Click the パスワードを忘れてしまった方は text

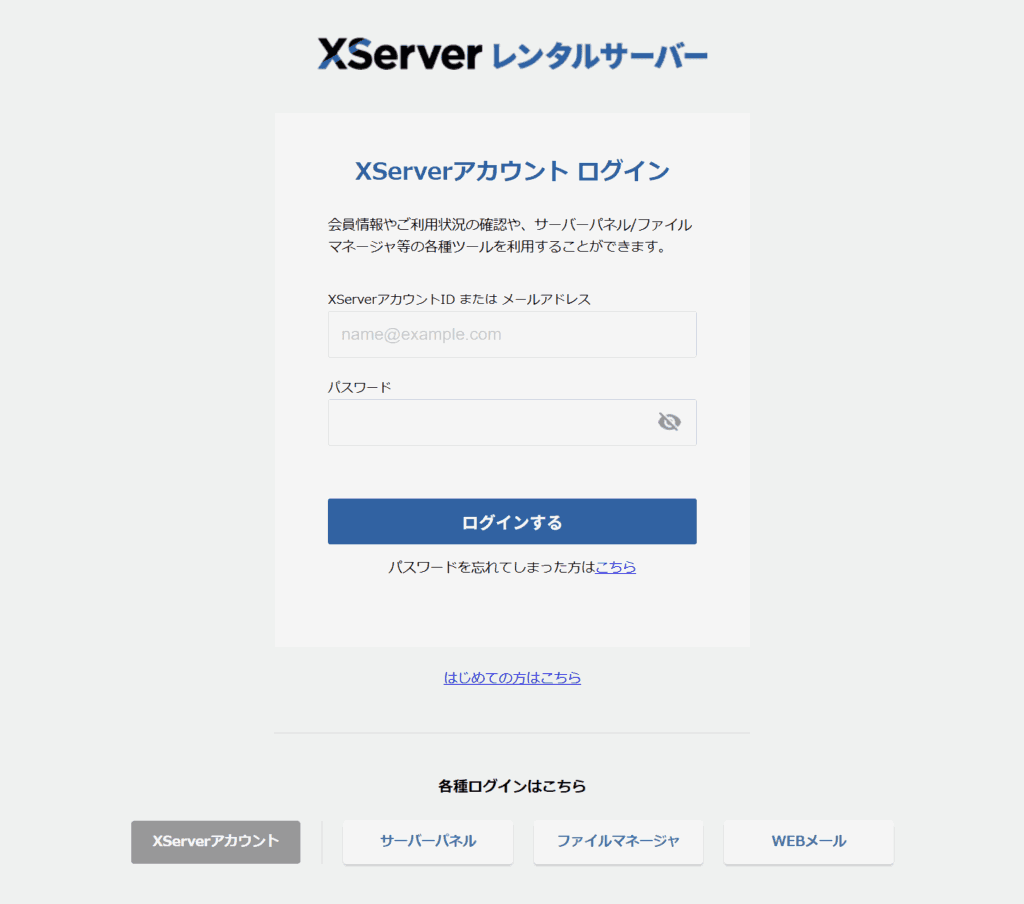[491, 567]
